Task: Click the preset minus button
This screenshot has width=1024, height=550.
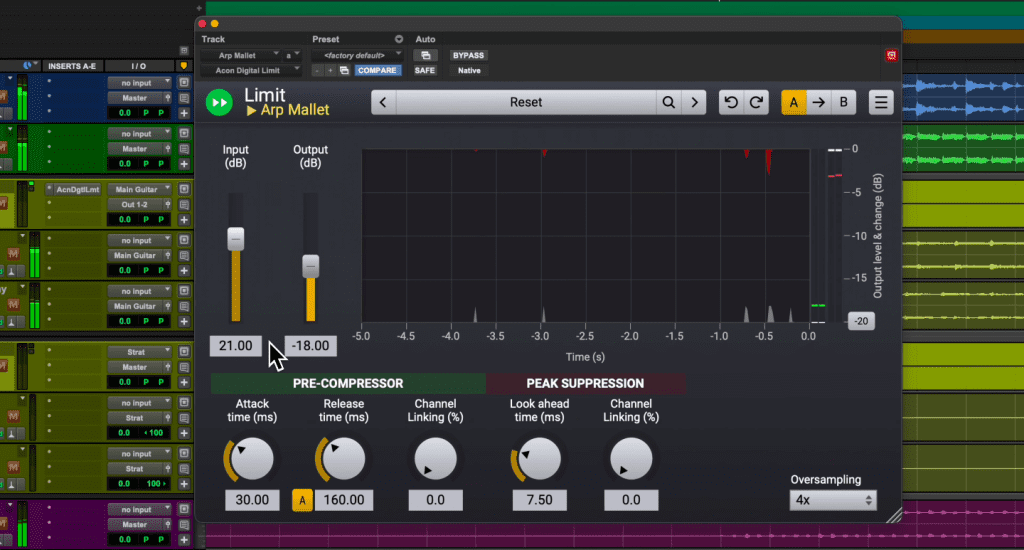Action: 317,71
